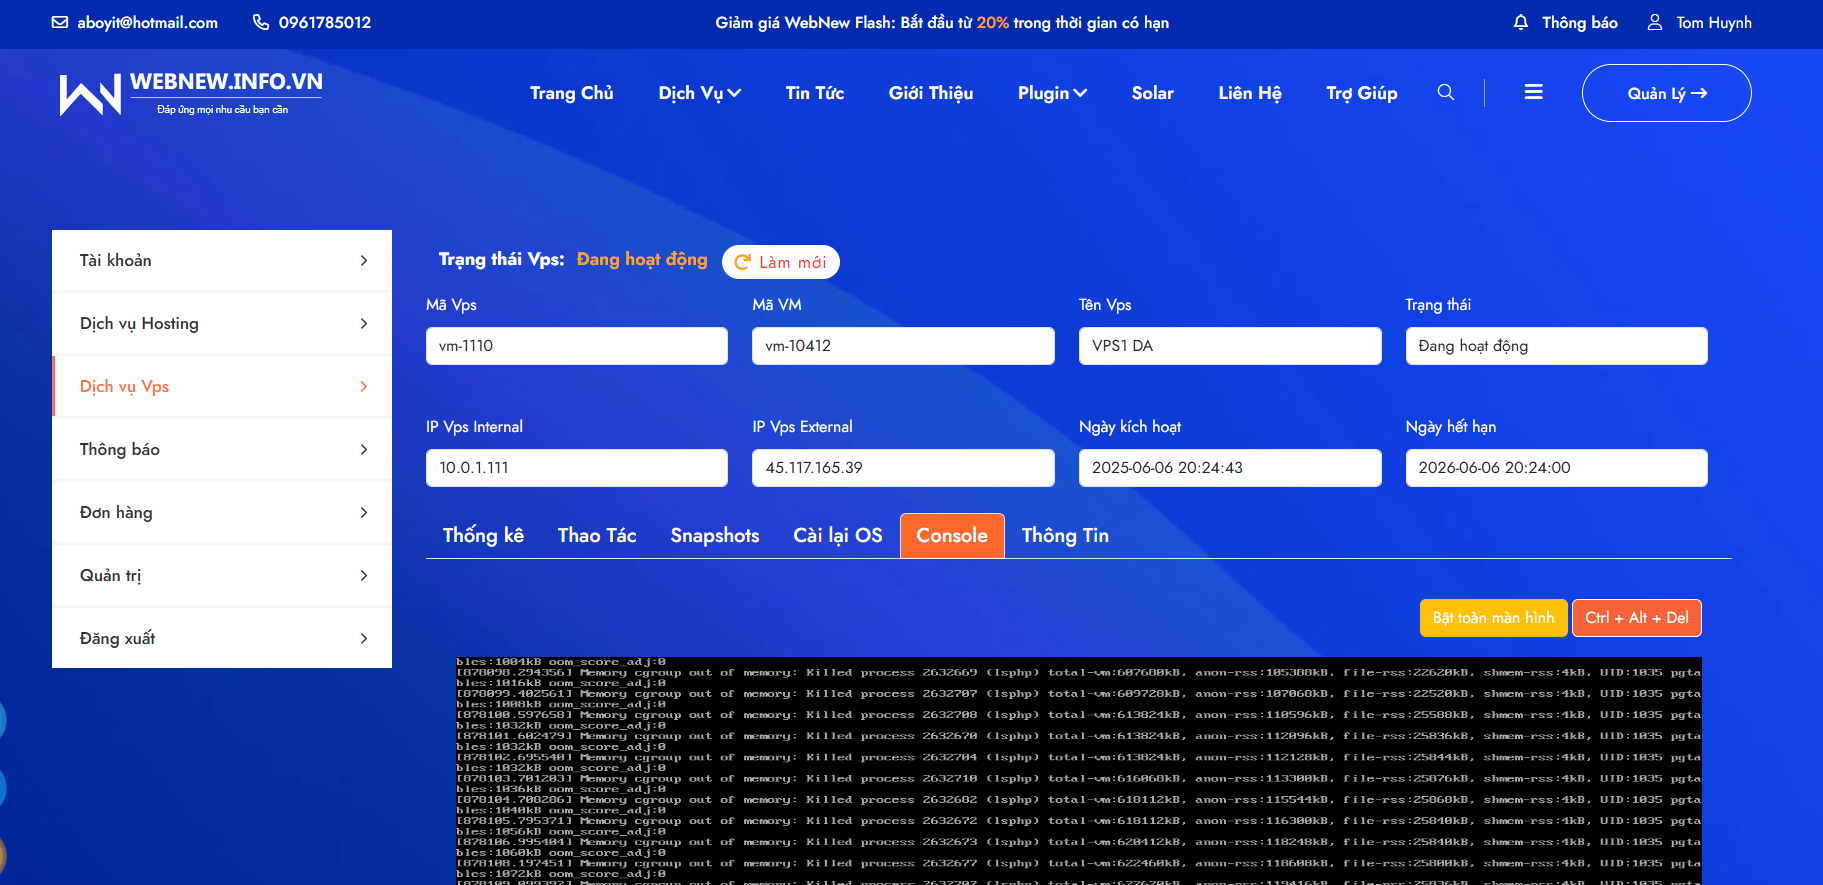Switch to the Thống kê tab
The image size is (1823, 885).
483,536
